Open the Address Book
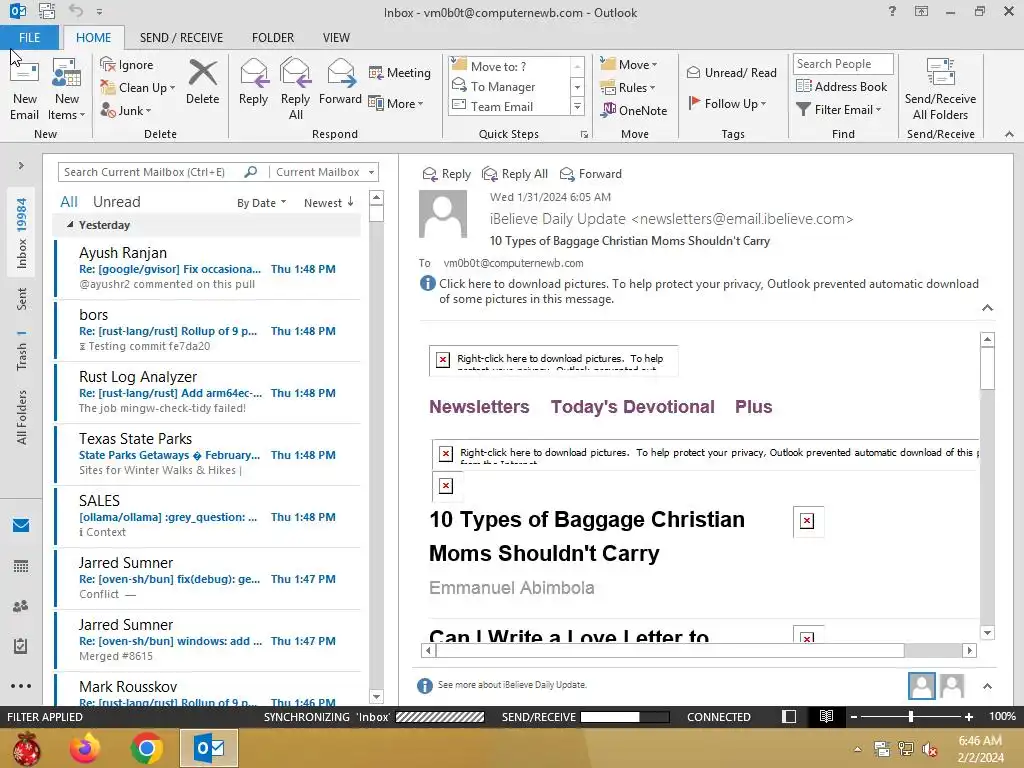 tap(842, 86)
